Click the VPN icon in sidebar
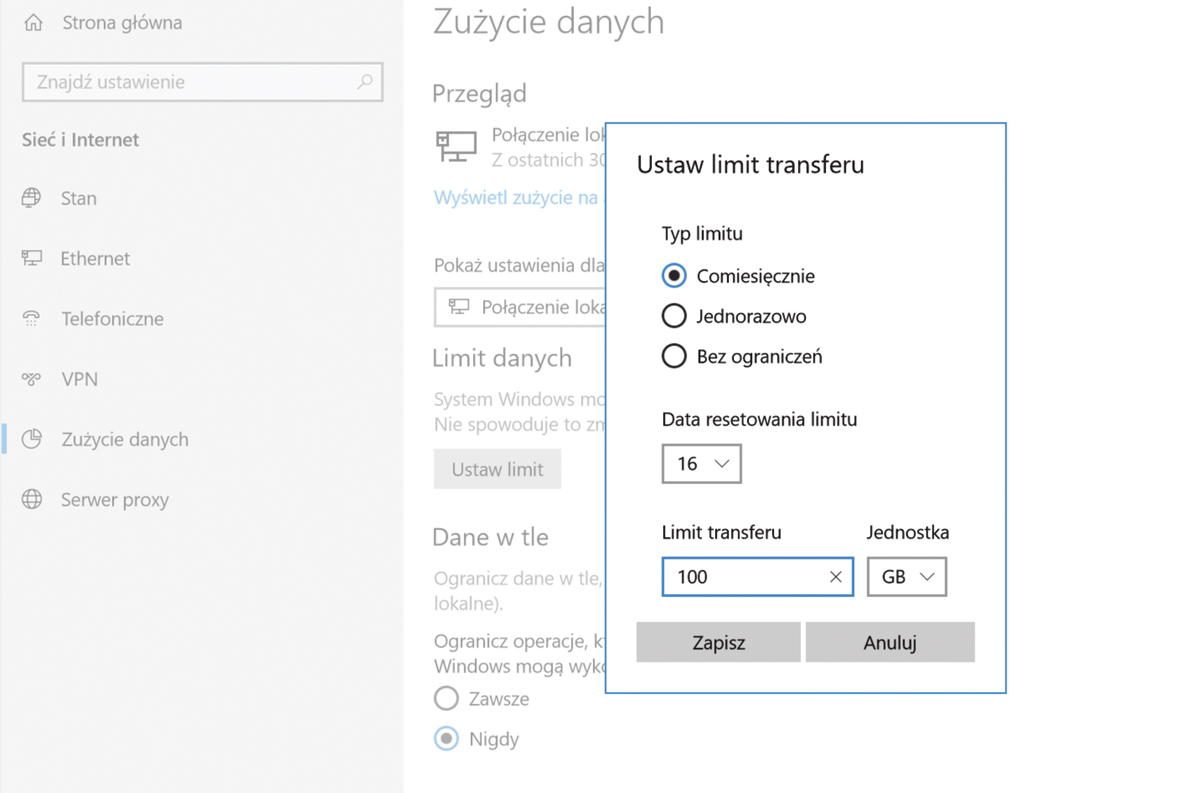Viewport: 1200px width, 793px height. pos(32,379)
